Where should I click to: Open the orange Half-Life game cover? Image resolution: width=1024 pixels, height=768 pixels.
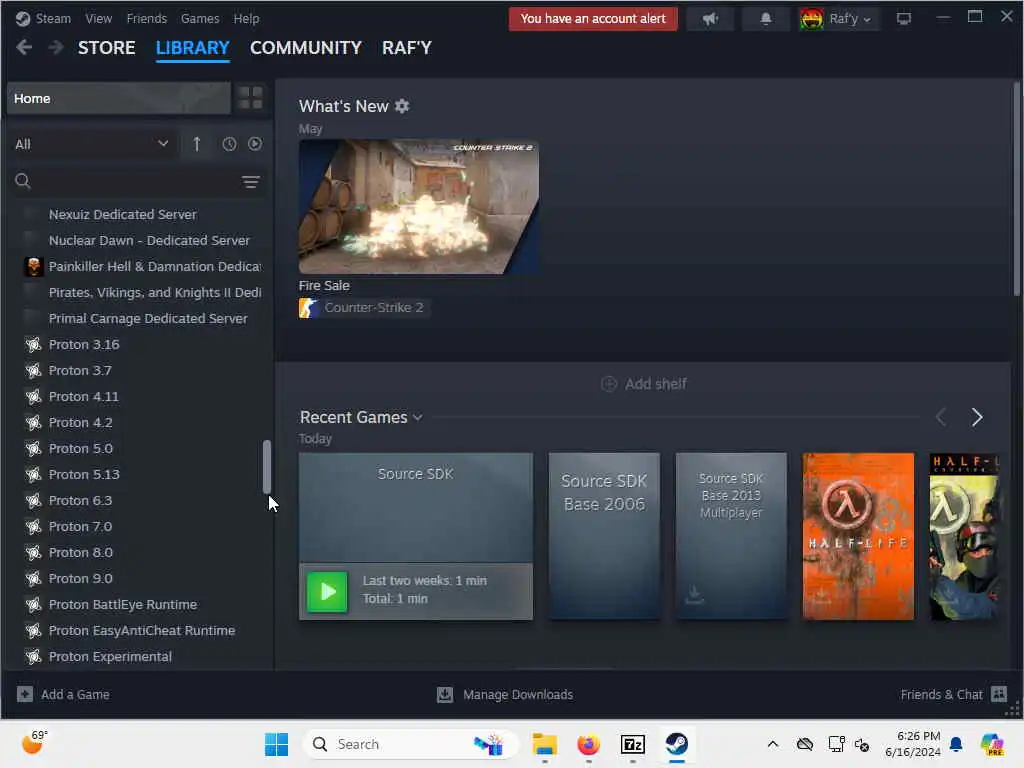coord(858,536)
